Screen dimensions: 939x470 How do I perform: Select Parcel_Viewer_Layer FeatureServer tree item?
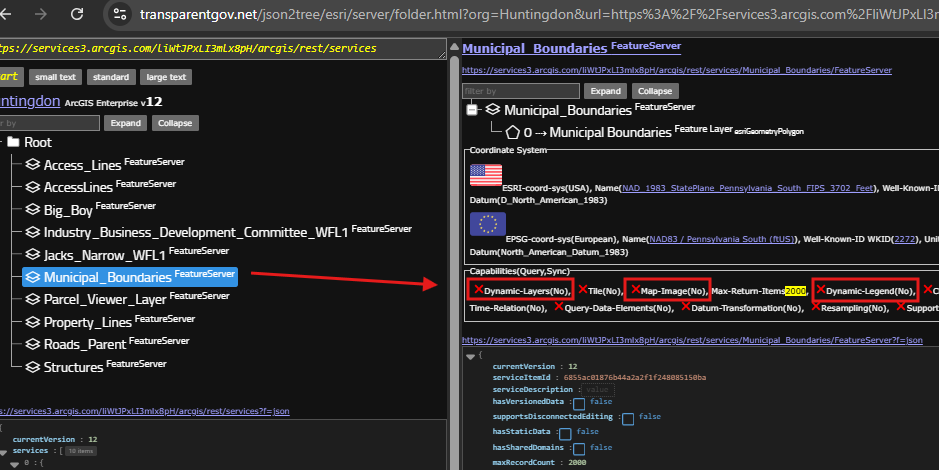(126, 299)
